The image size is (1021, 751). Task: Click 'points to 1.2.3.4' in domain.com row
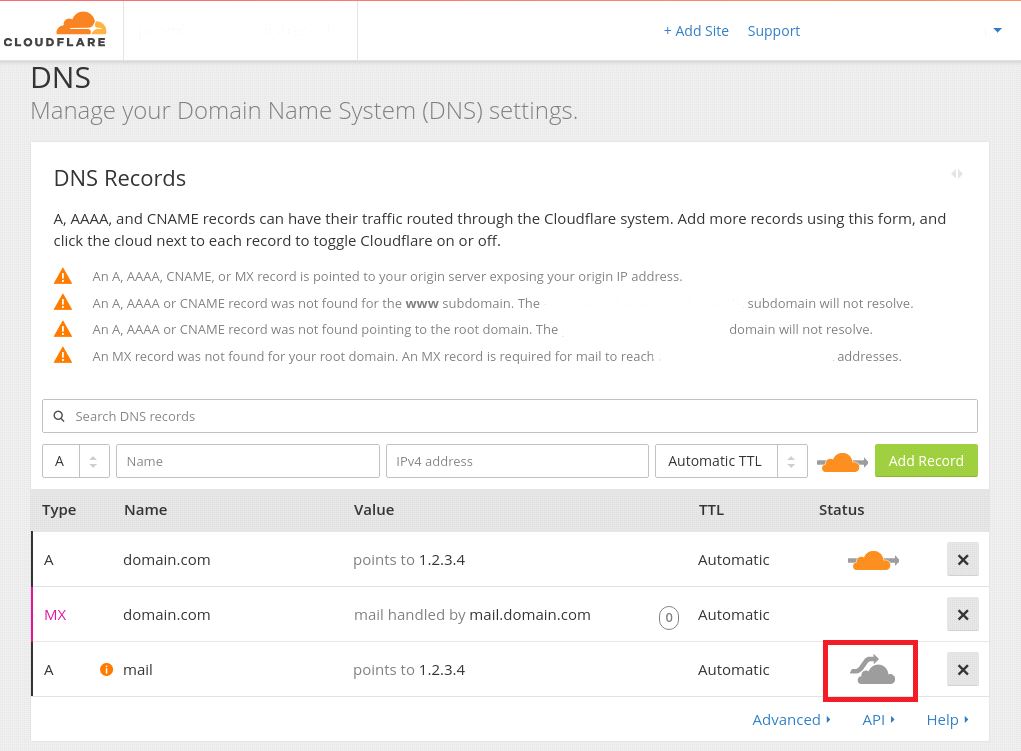(x=409, y=560)
